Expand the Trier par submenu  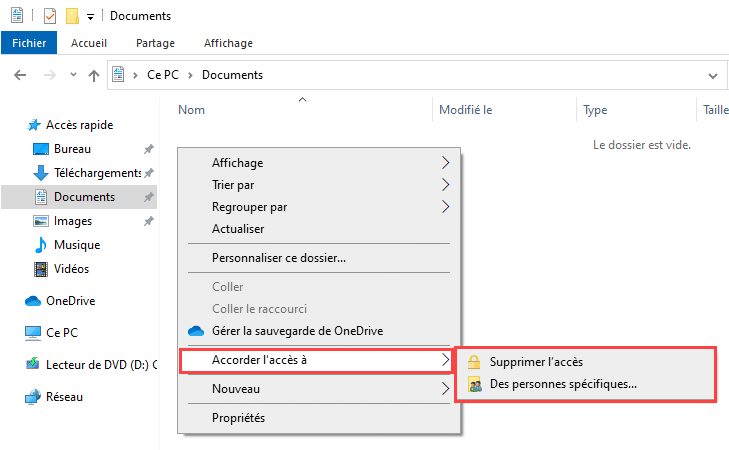(318, 185)
